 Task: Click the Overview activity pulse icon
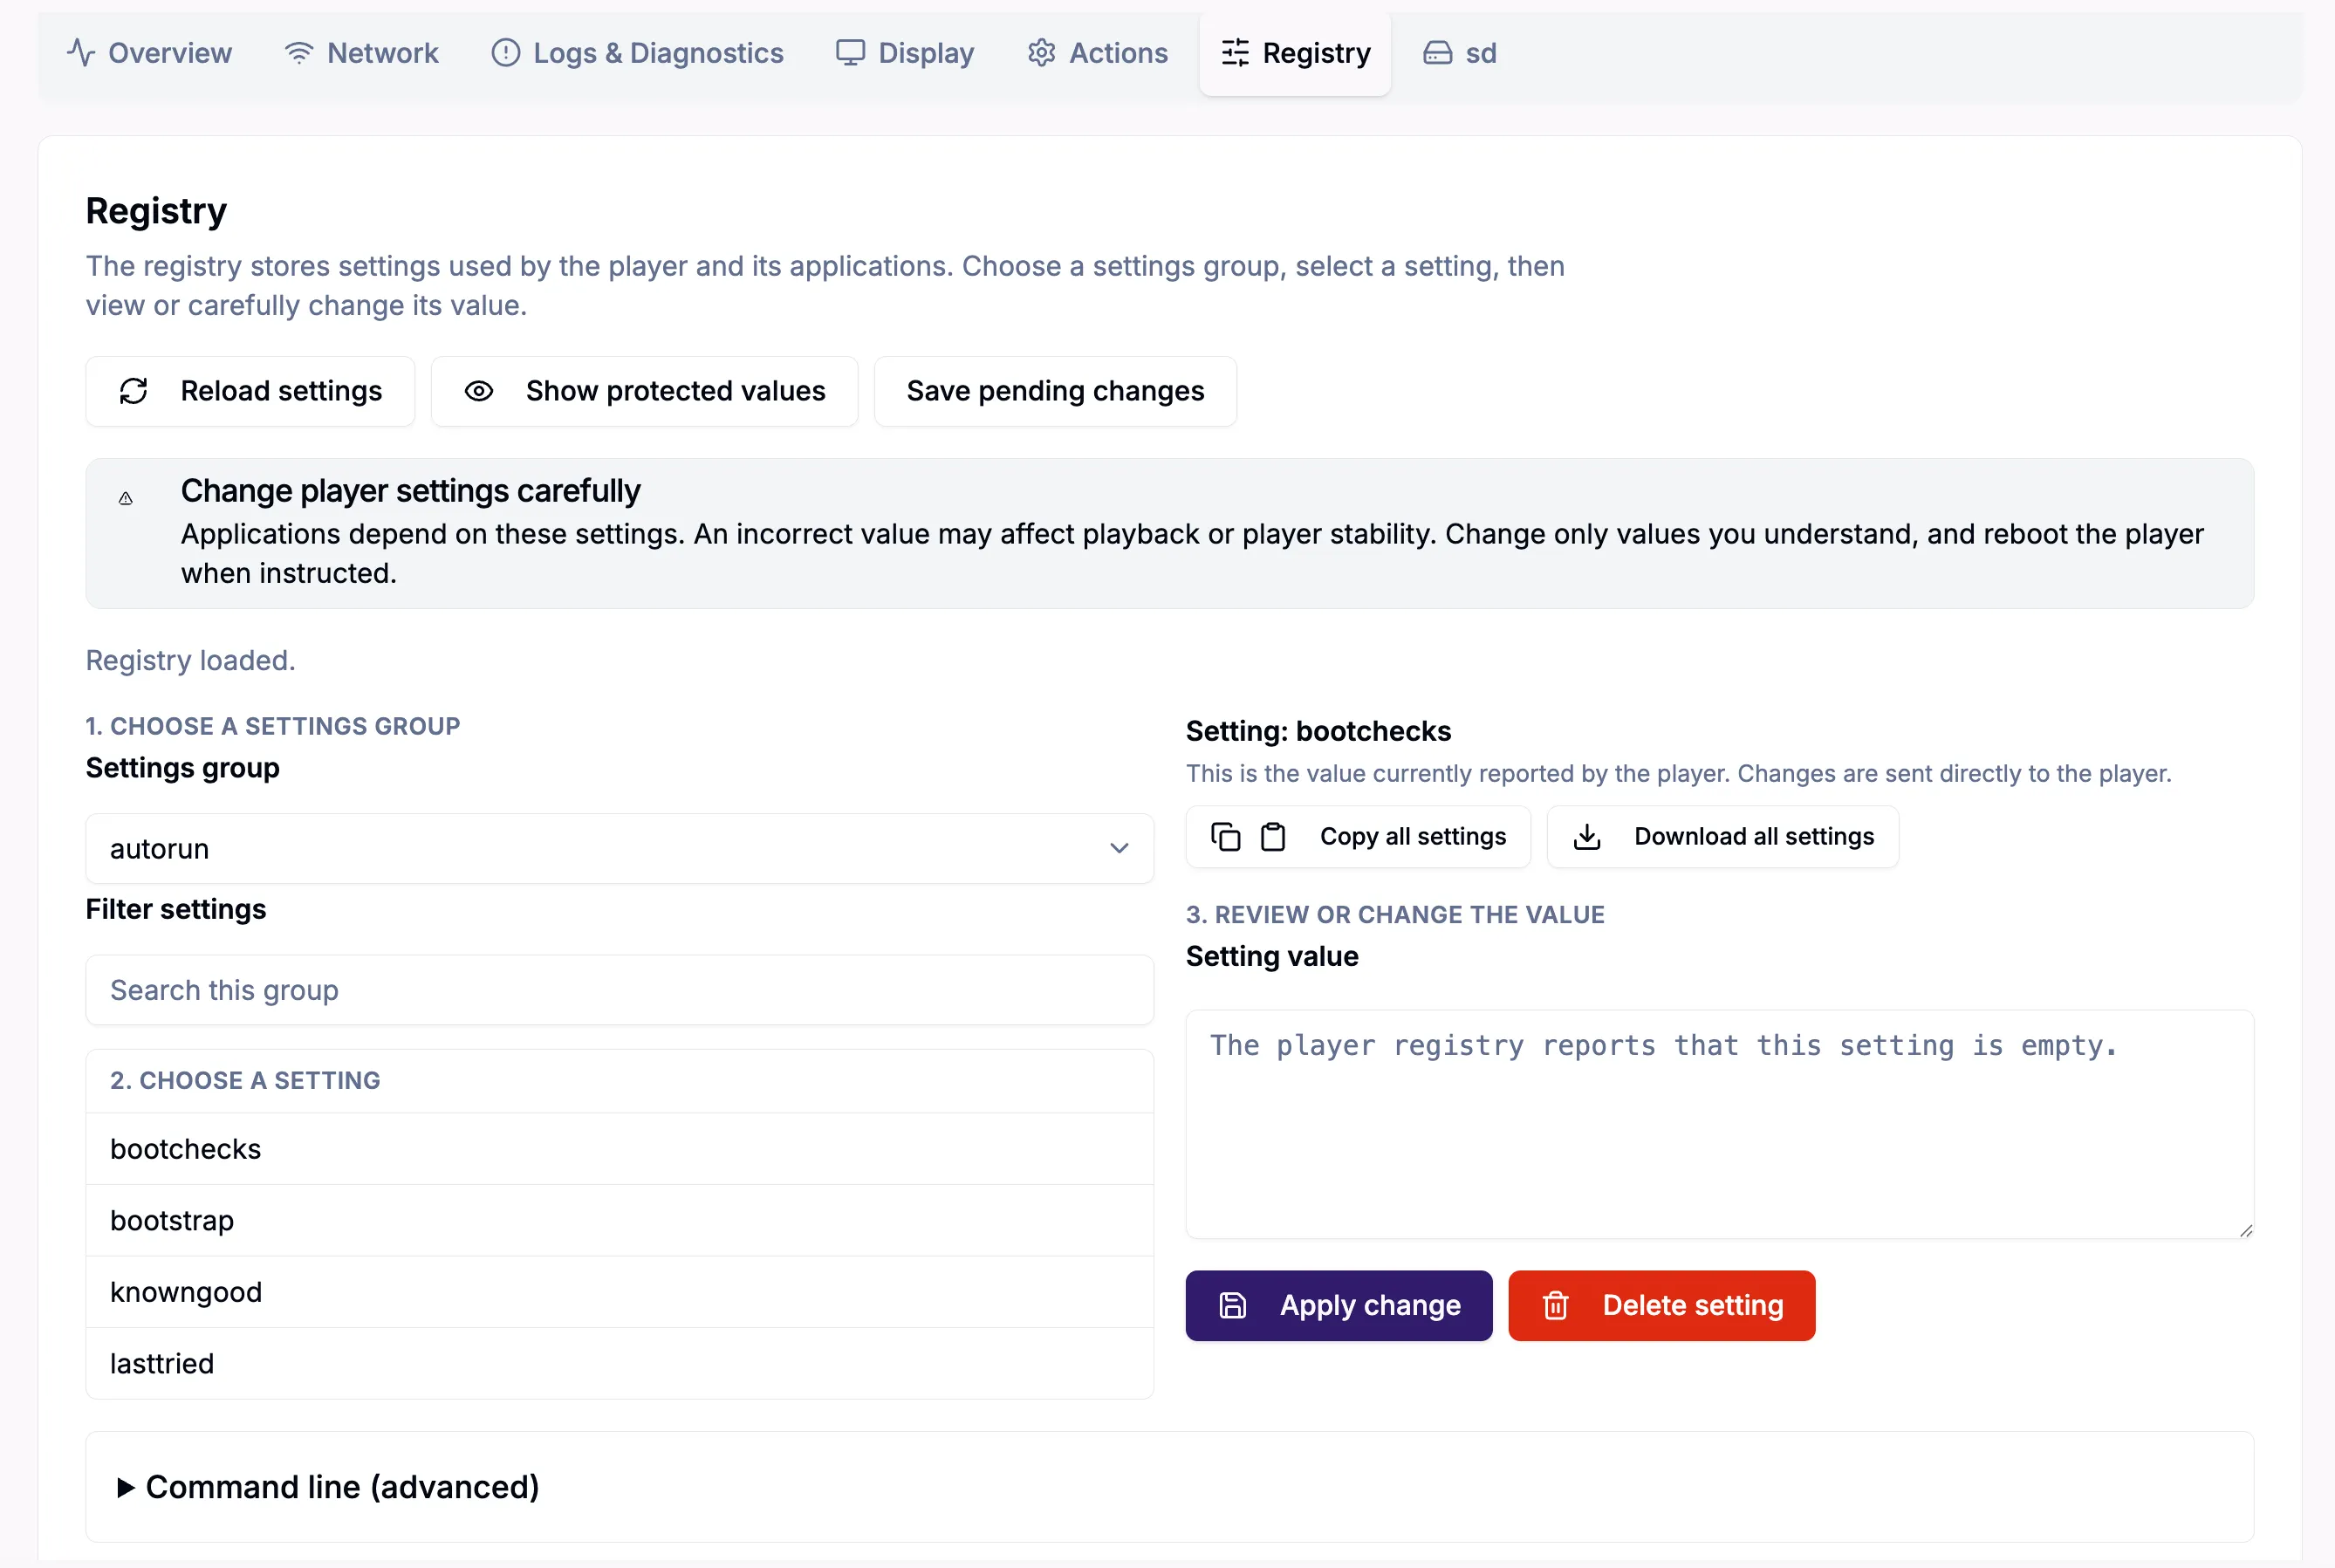[81, 53]
